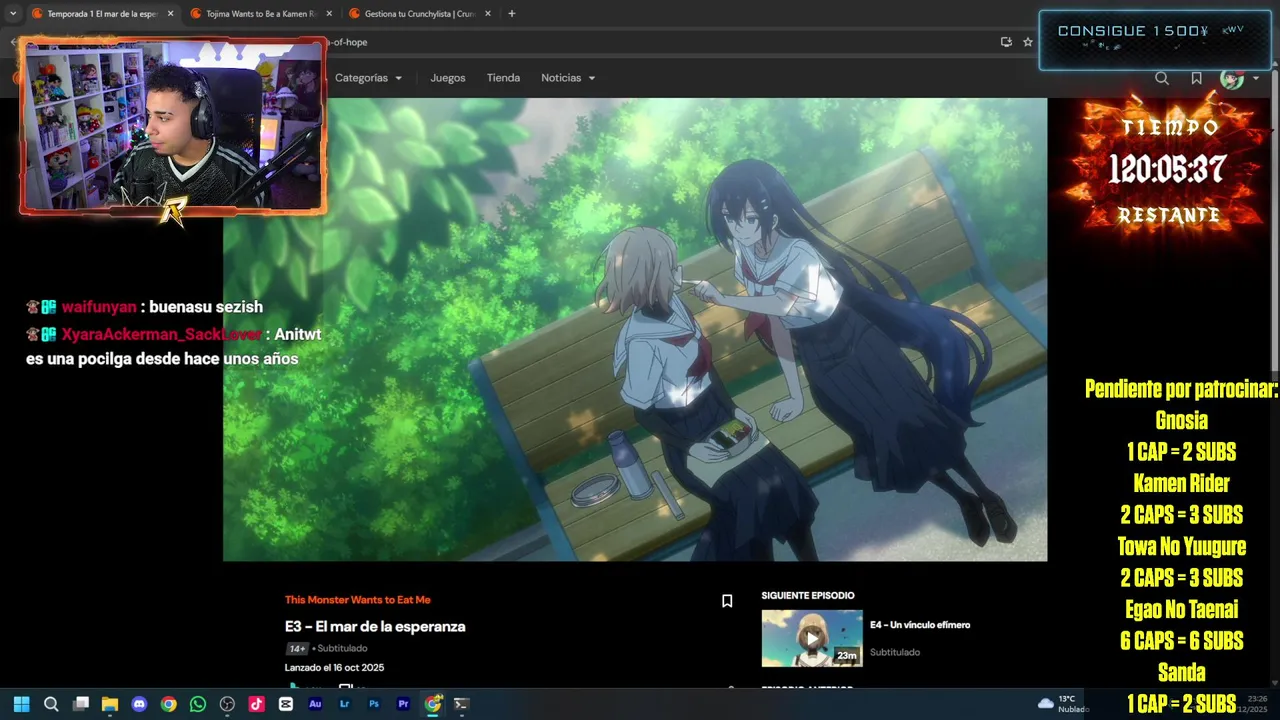The height and width of the screenshot is (720, 1280).
Task: Open Adobe Photoshop from taskbar
Action: coord(374,704)
